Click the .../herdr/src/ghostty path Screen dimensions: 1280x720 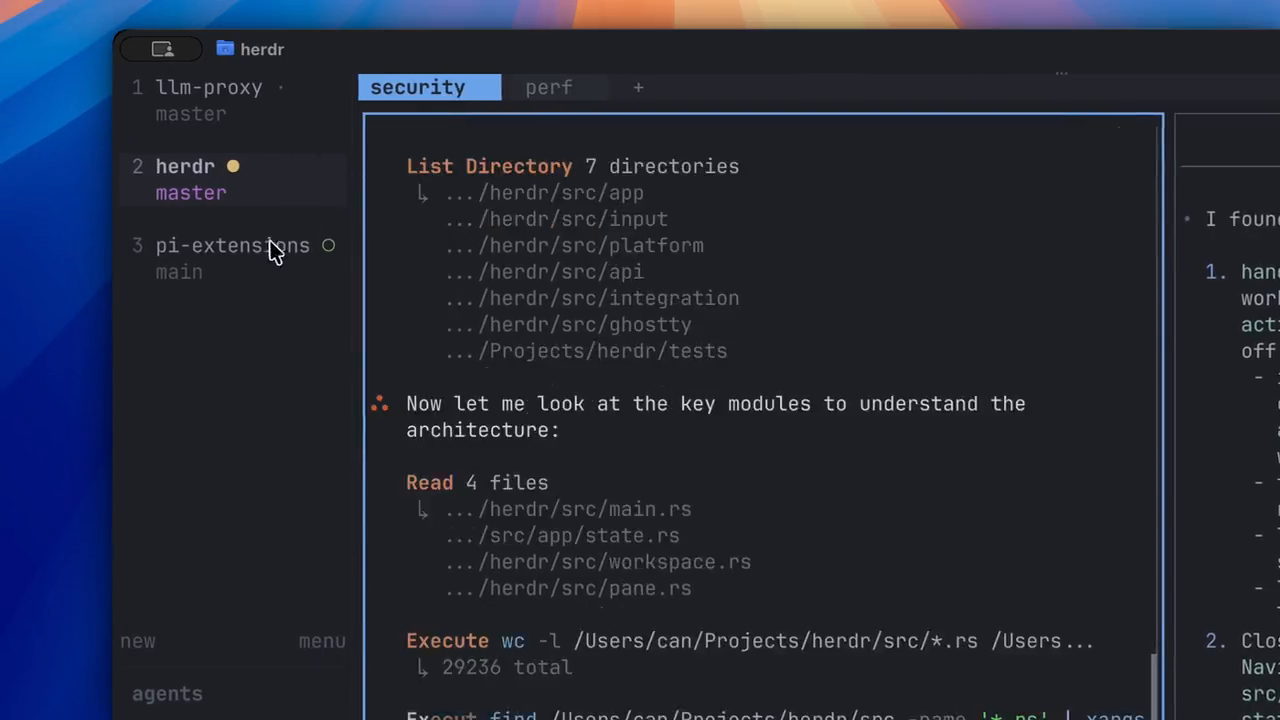569,325
